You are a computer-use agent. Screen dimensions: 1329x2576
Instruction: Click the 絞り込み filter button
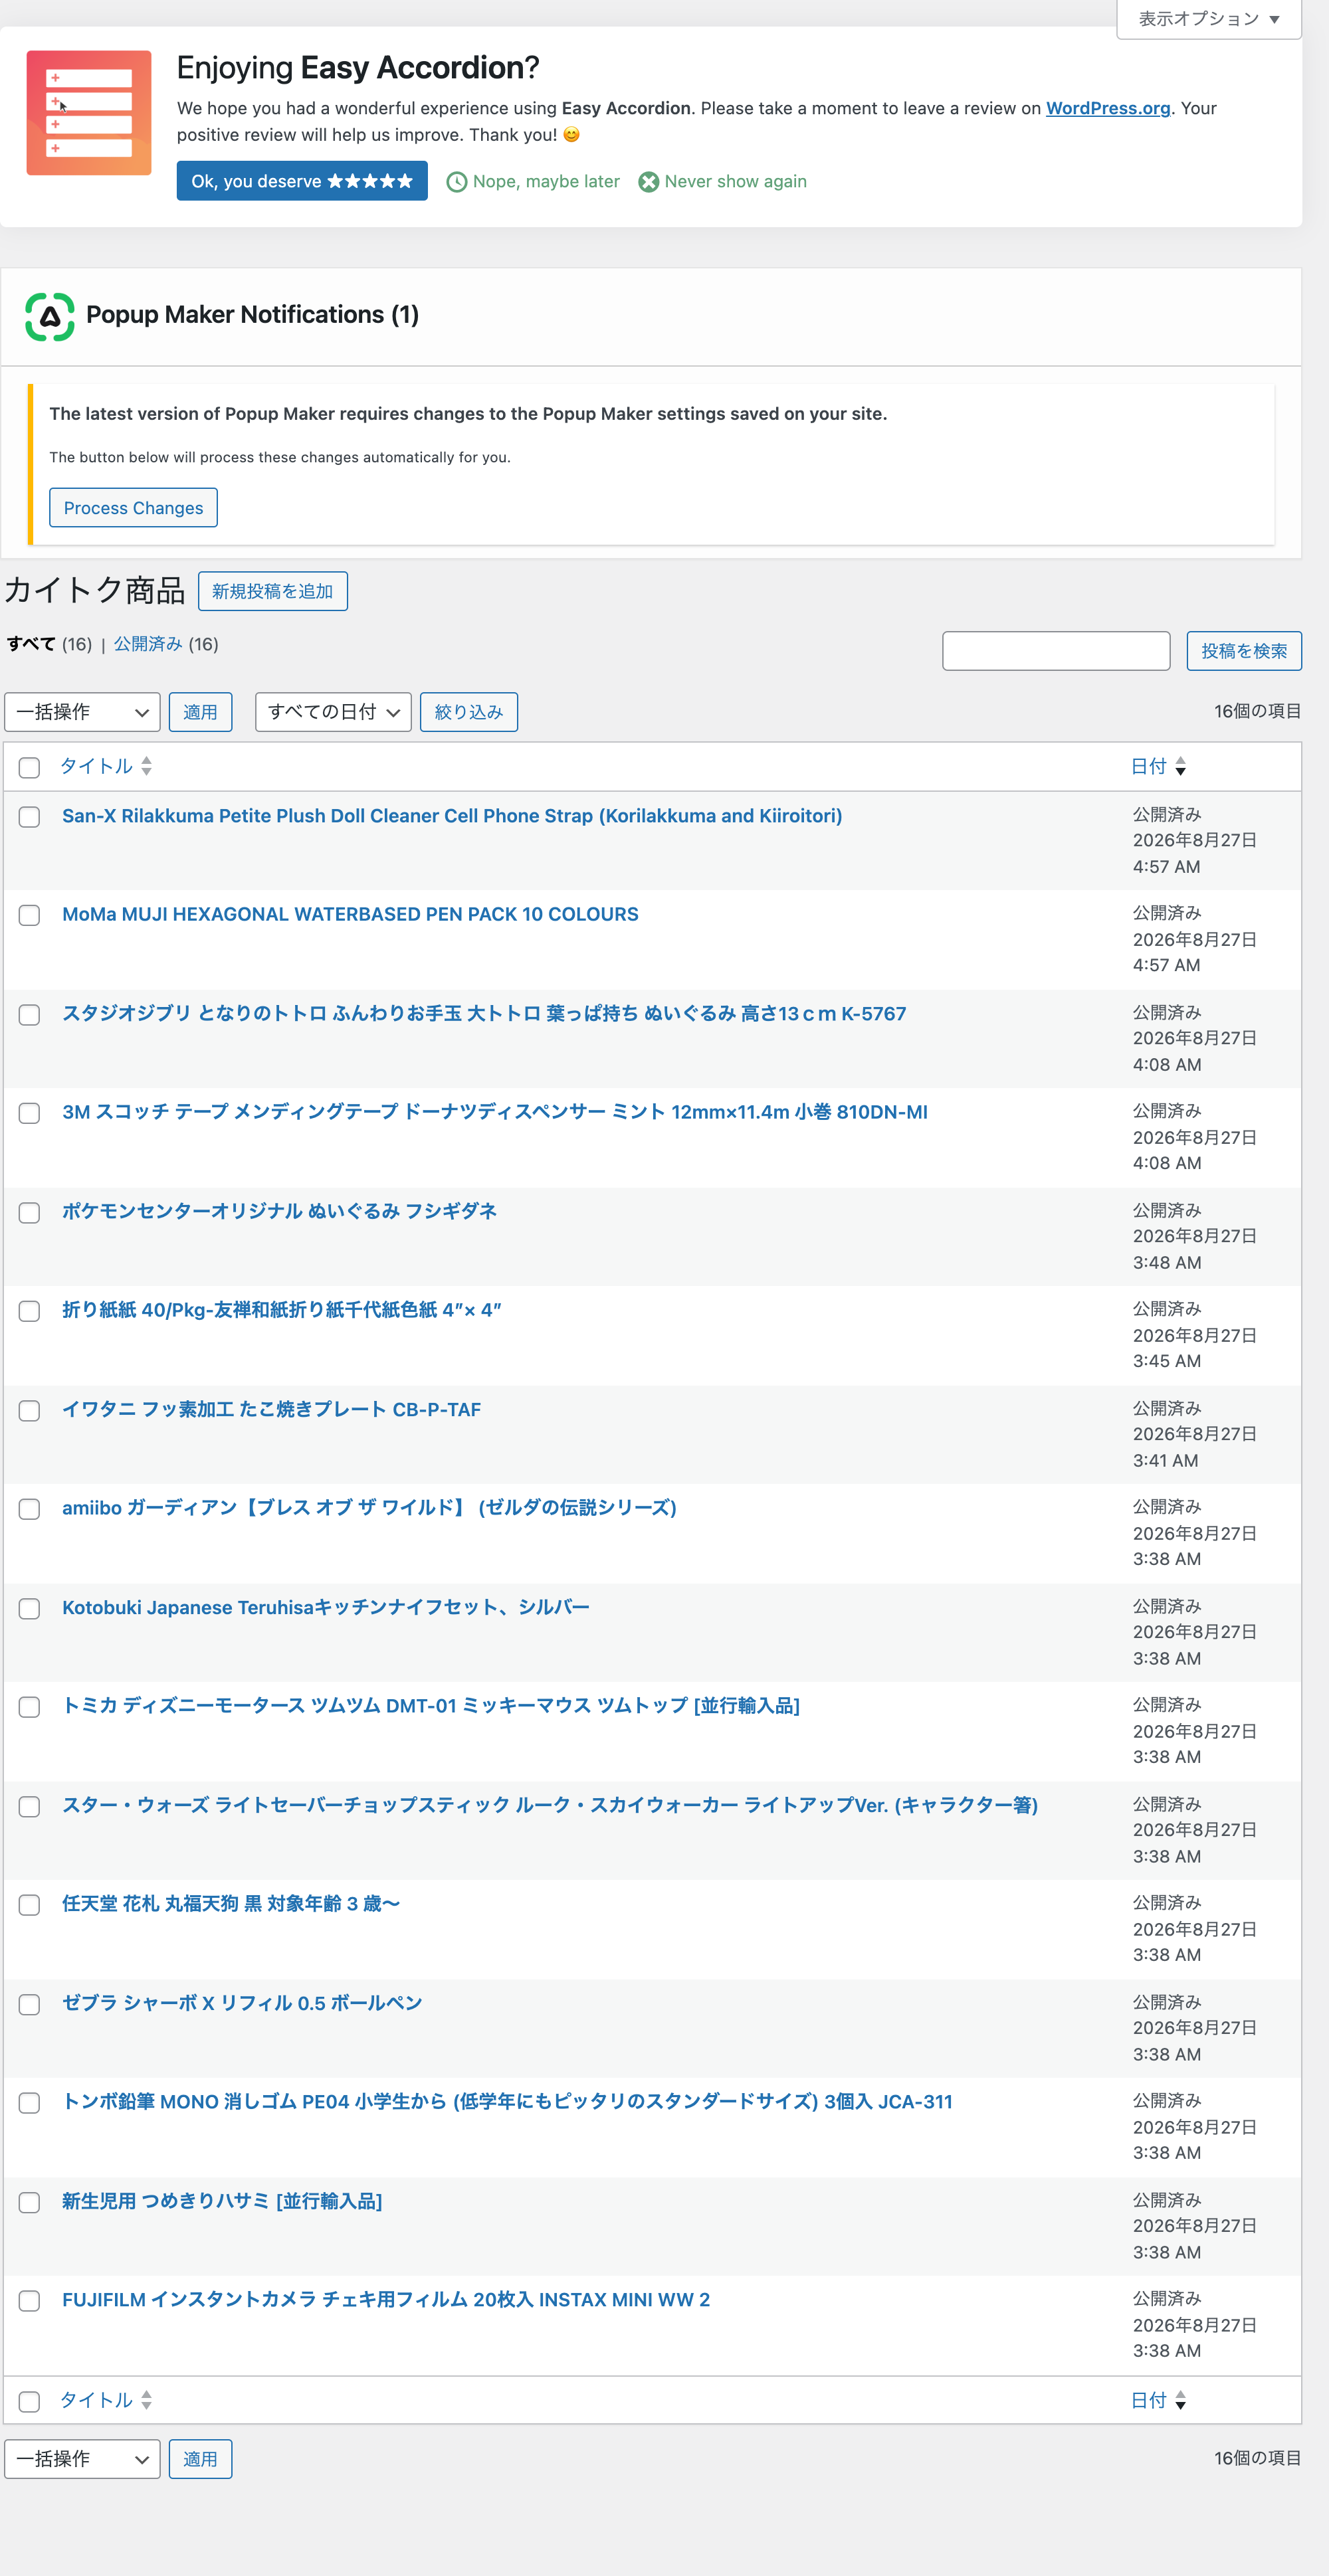468,712
